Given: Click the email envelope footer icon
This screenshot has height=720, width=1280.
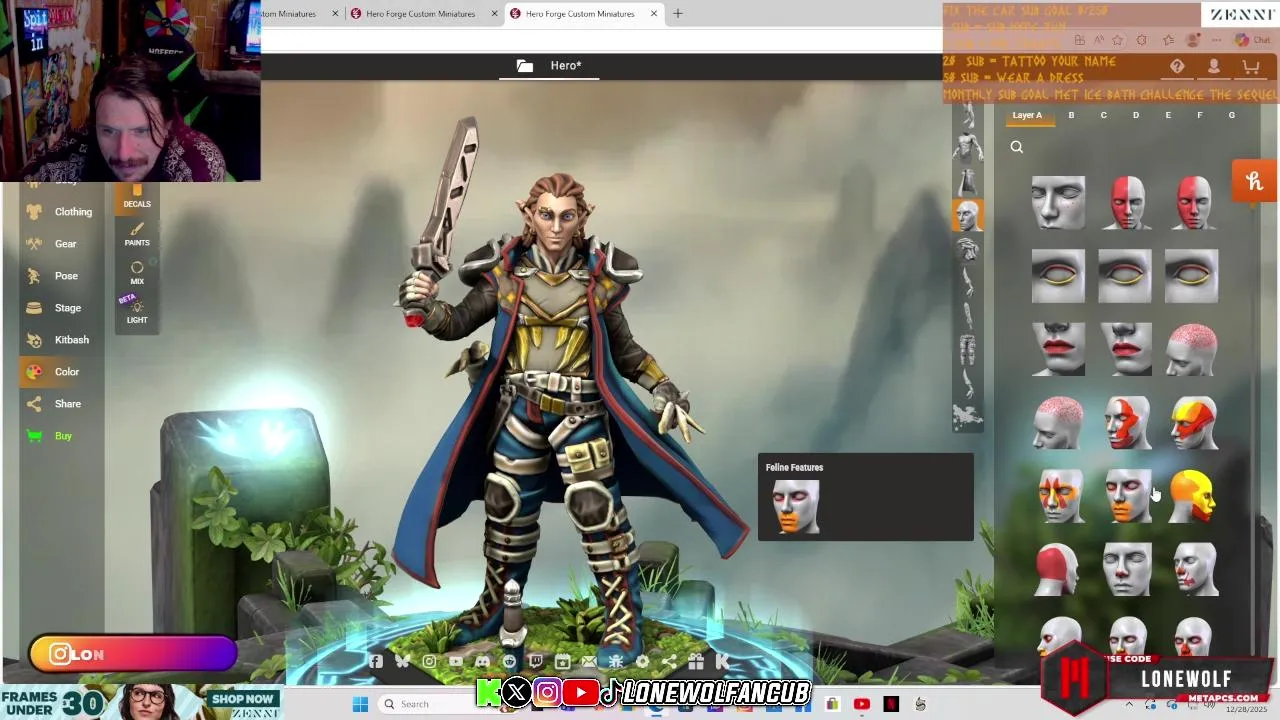Looking at the screenshot, I should (x=589, y=661).
